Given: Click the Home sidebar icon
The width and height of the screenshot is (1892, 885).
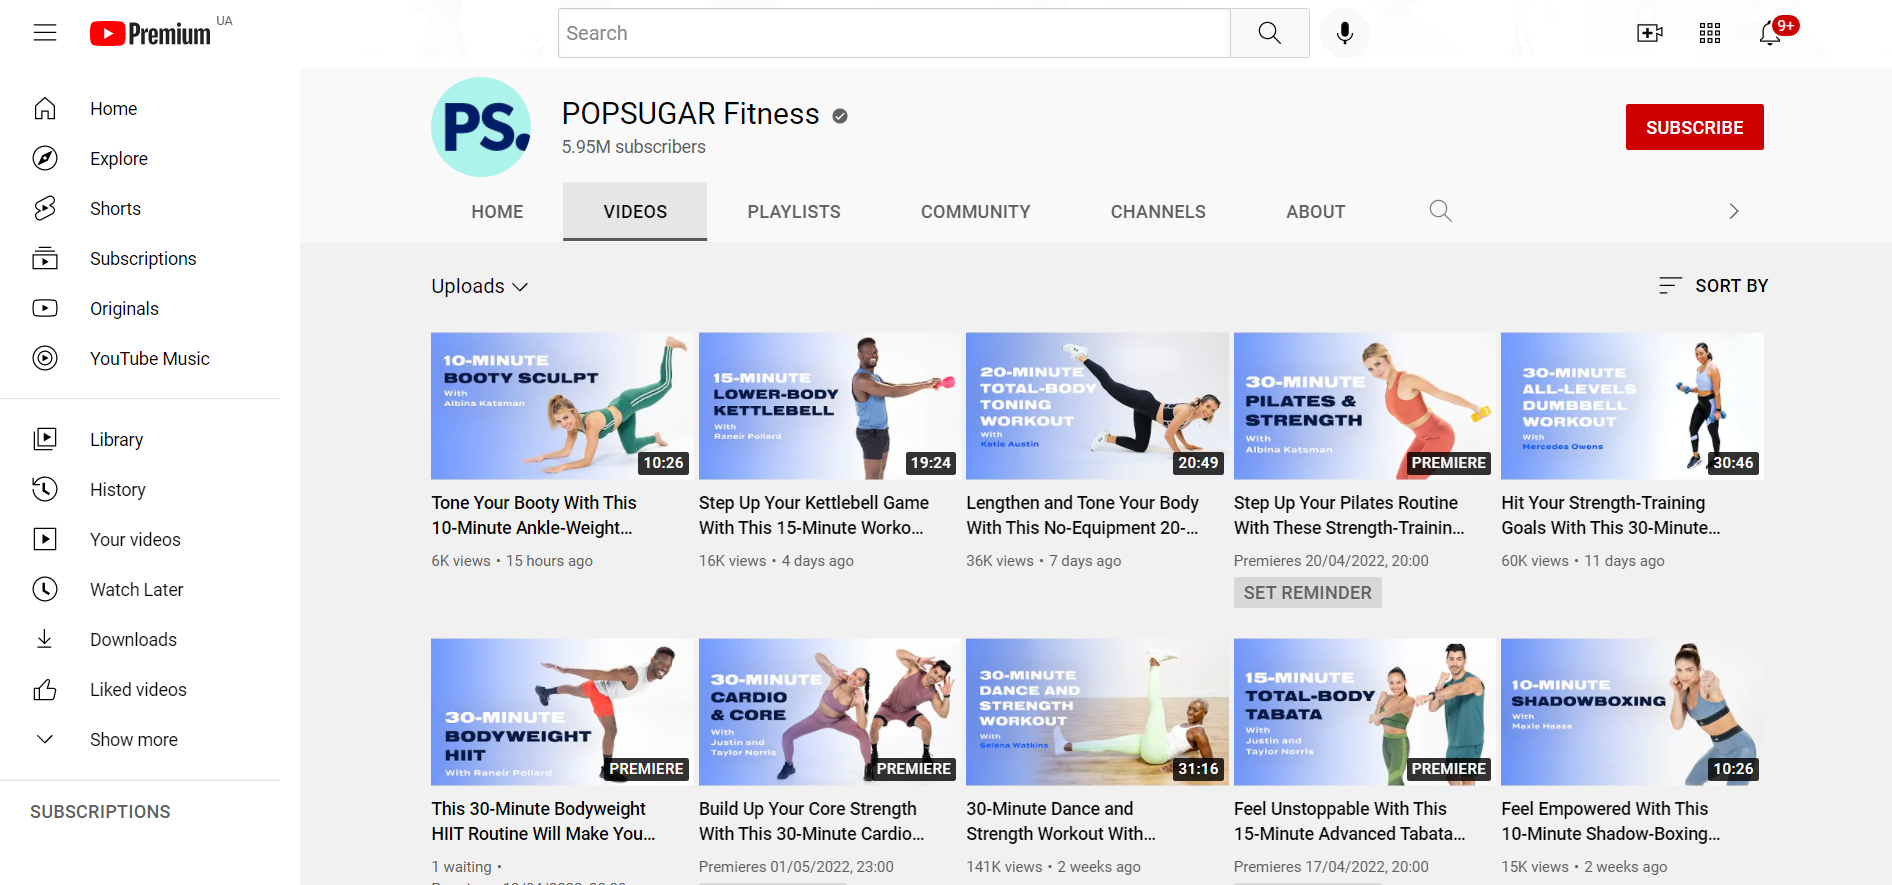Looking at the screenshot, I should tap(45, 108).
